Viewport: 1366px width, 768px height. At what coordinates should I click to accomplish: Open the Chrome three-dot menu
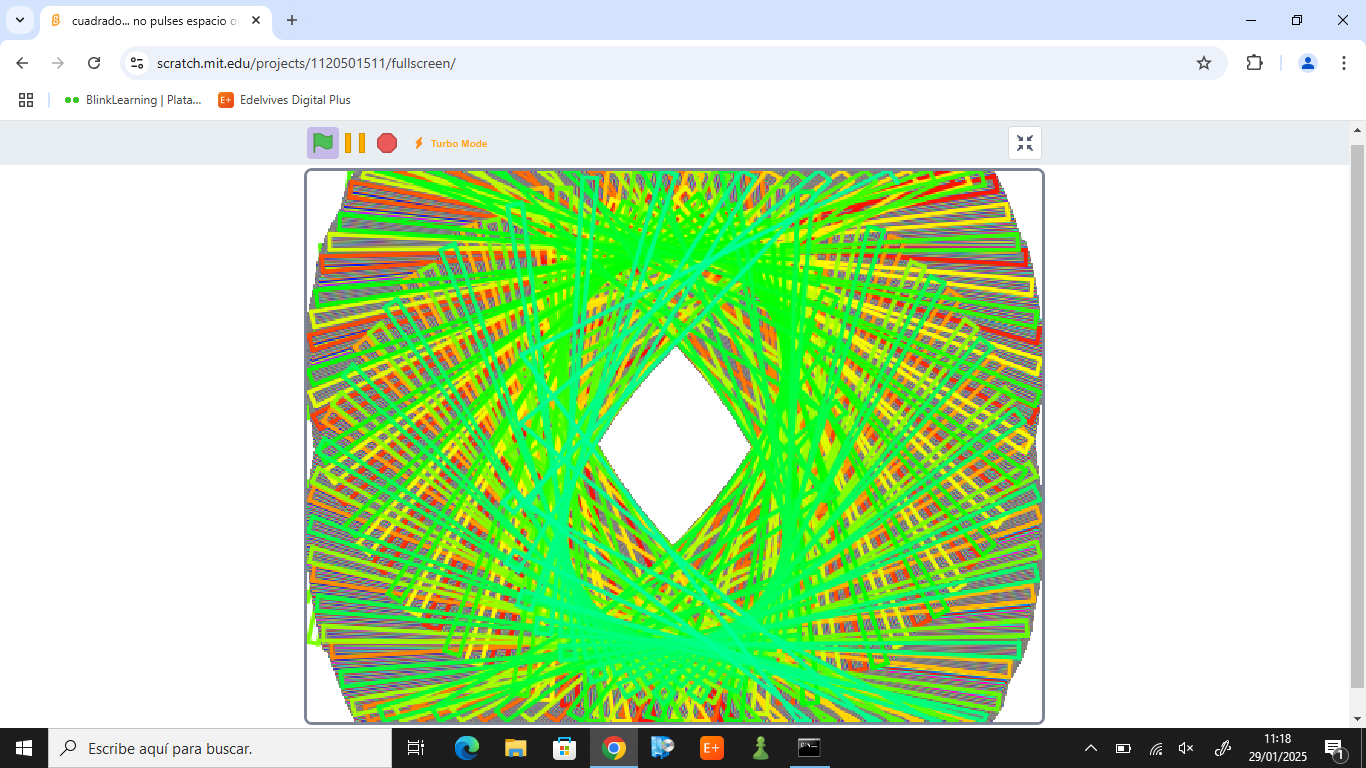pyautogui.click(x=1343, y=63)
